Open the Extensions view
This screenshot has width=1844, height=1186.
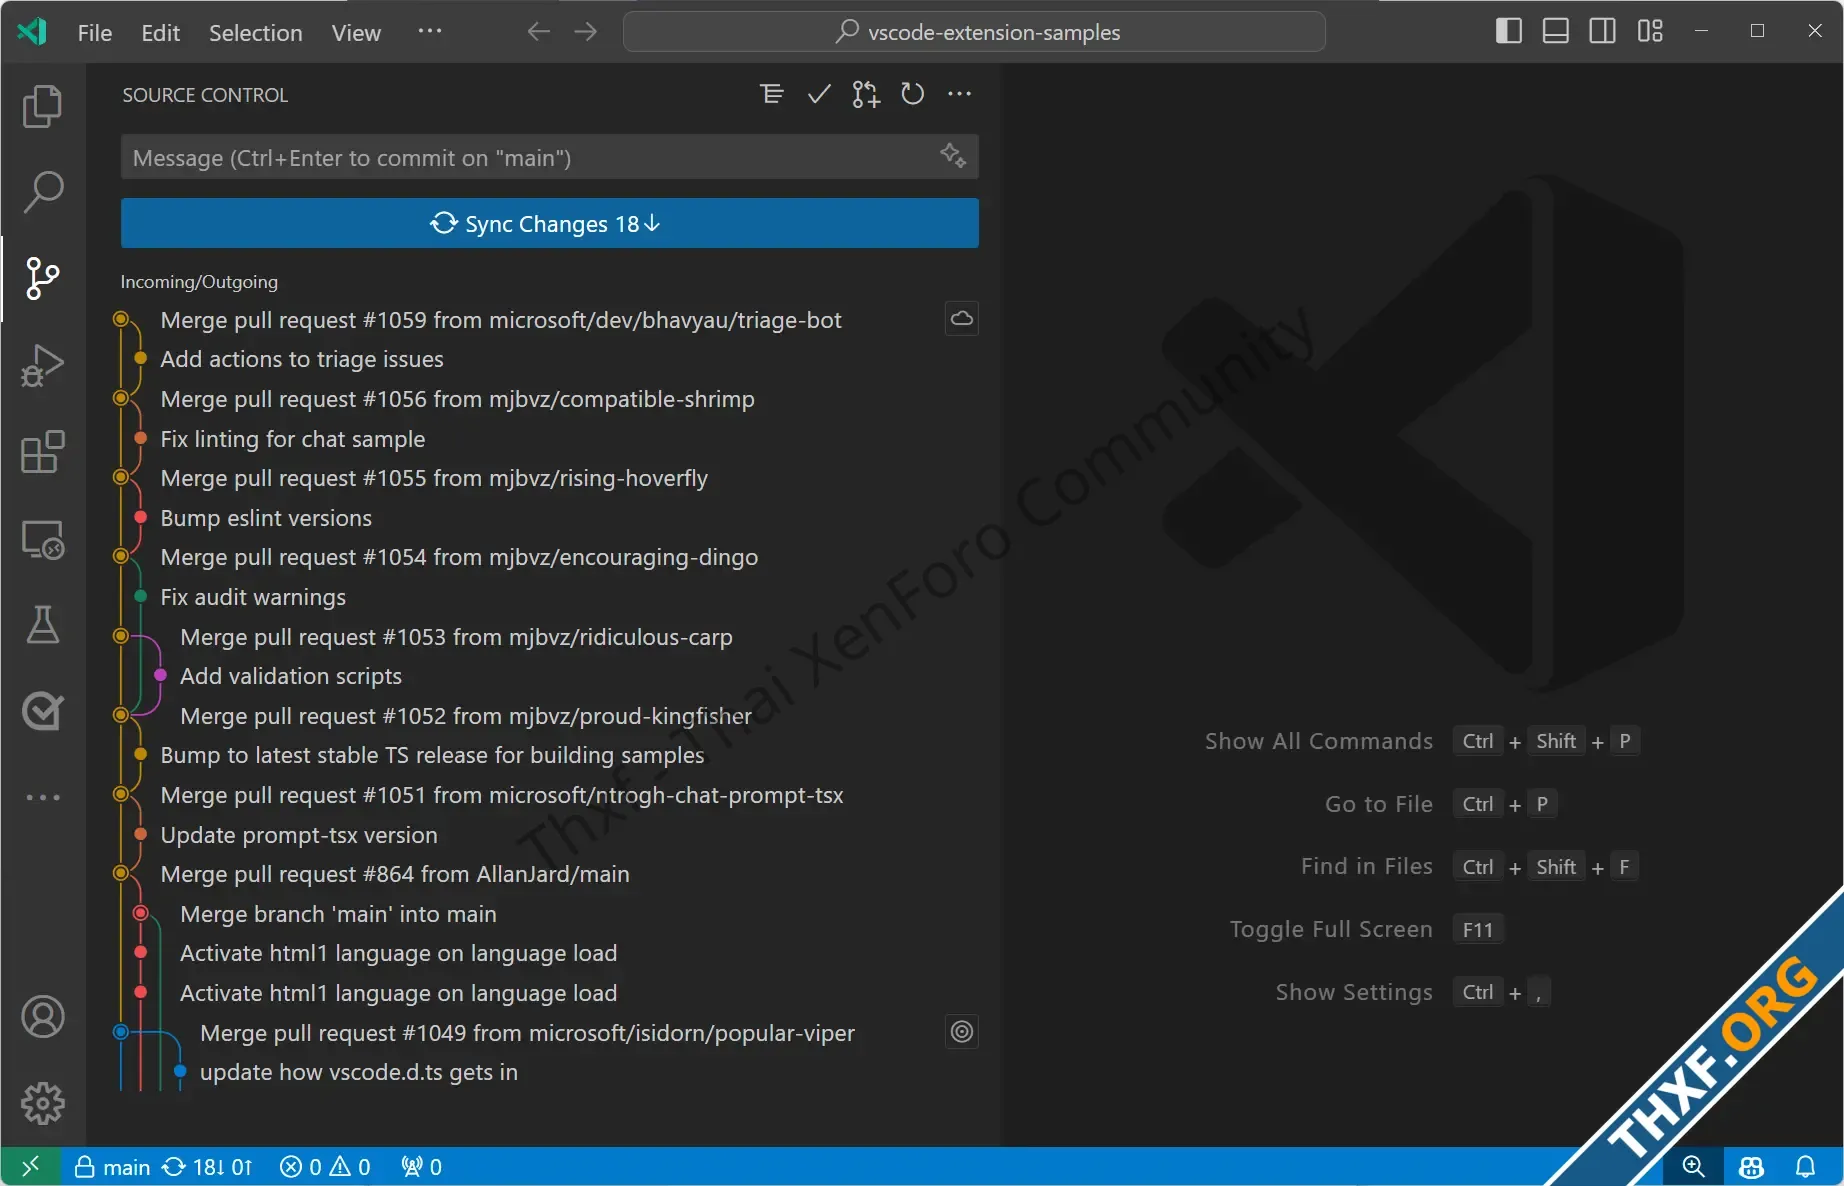[42, 452]
